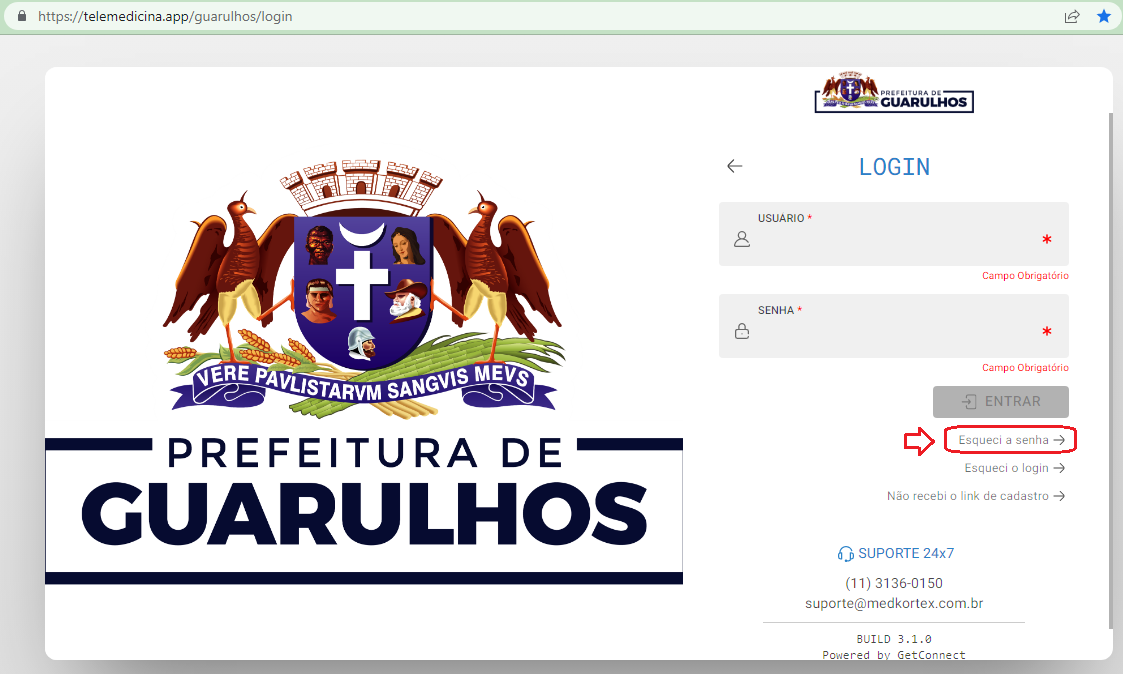Bookmark page with the star icon
The image size is (1123, 674).
click(1104, 16)
